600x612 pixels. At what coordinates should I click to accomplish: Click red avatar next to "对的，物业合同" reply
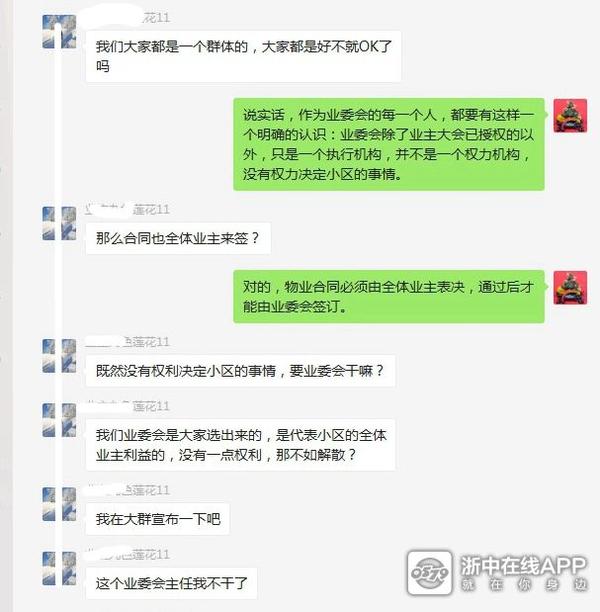[x=570, y=288]
